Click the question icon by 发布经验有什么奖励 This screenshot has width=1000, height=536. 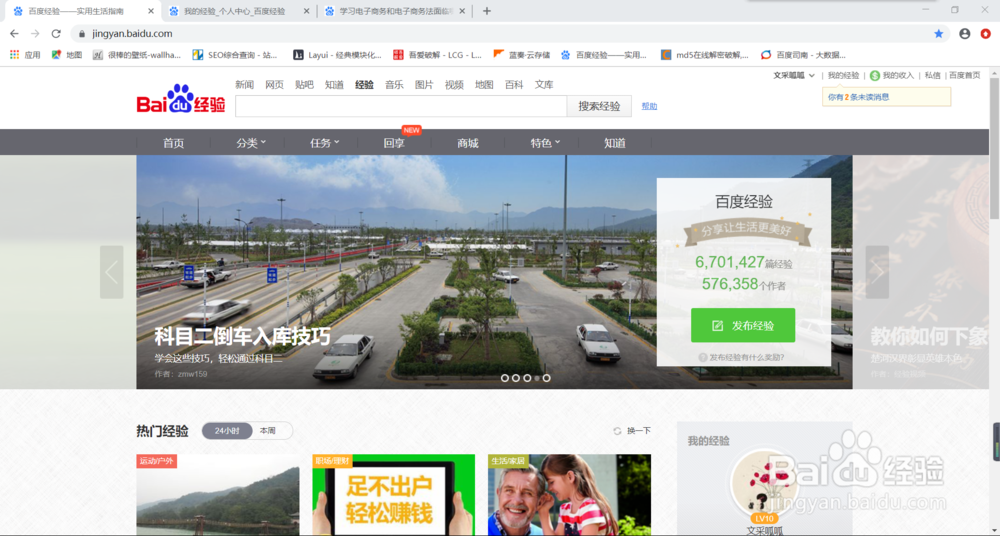click(703, 358)
